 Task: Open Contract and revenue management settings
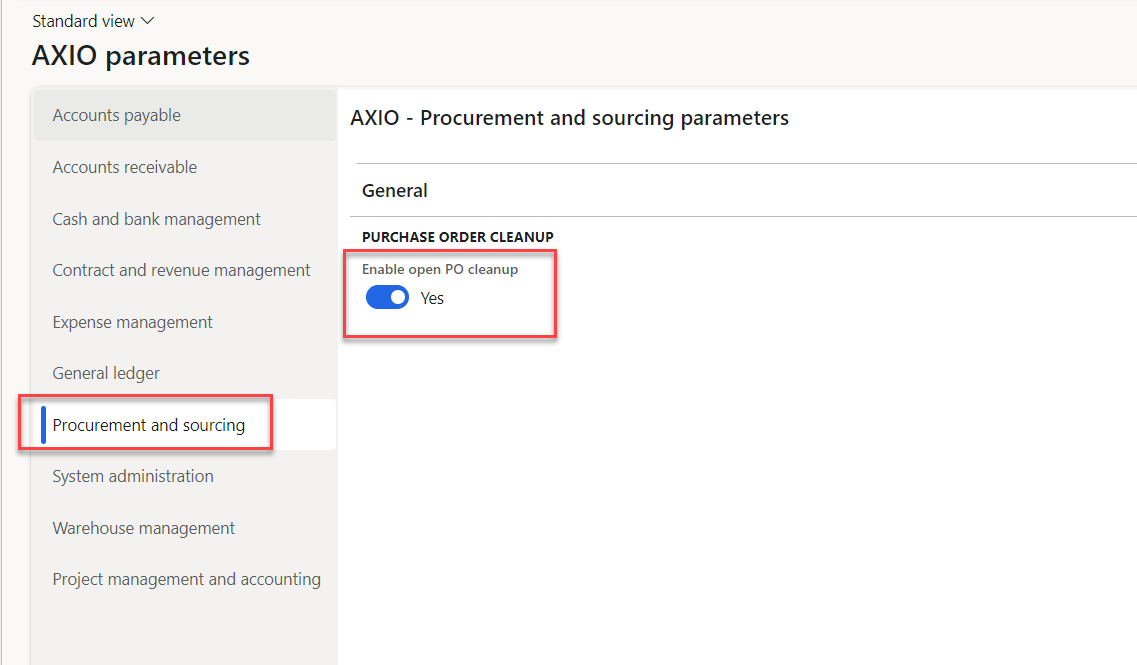point(181,270)
